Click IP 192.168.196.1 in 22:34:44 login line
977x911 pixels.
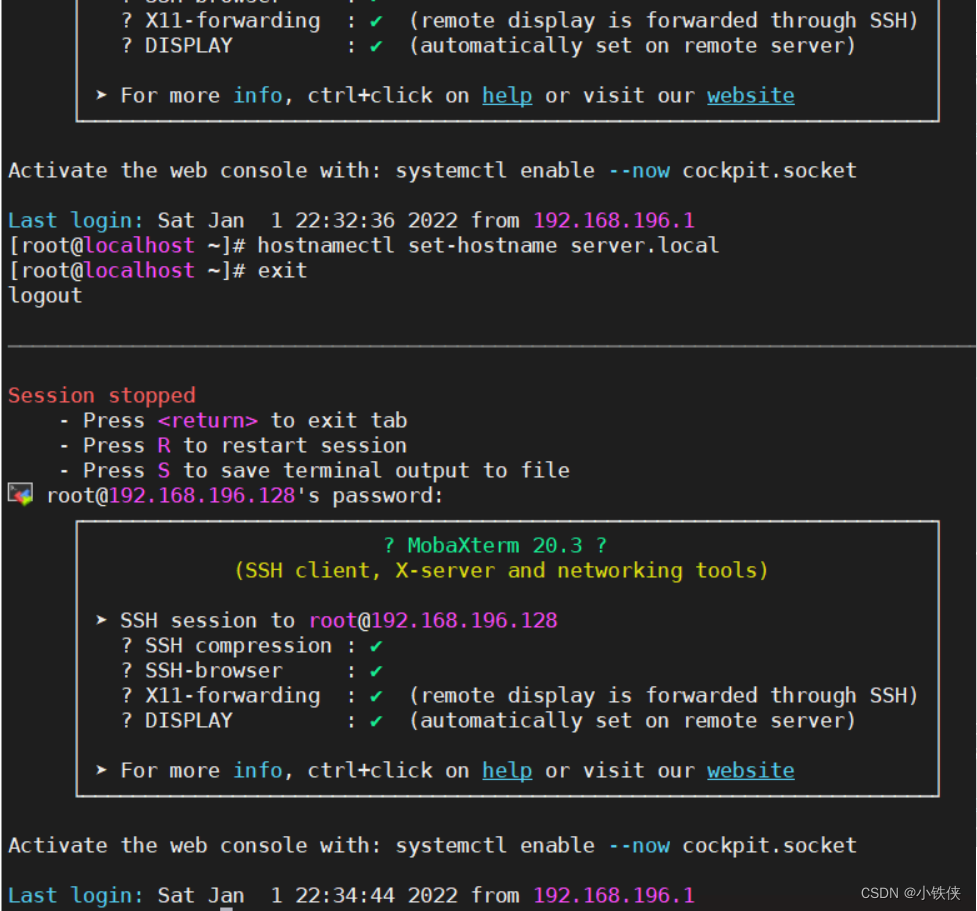(x=614, y=896)
